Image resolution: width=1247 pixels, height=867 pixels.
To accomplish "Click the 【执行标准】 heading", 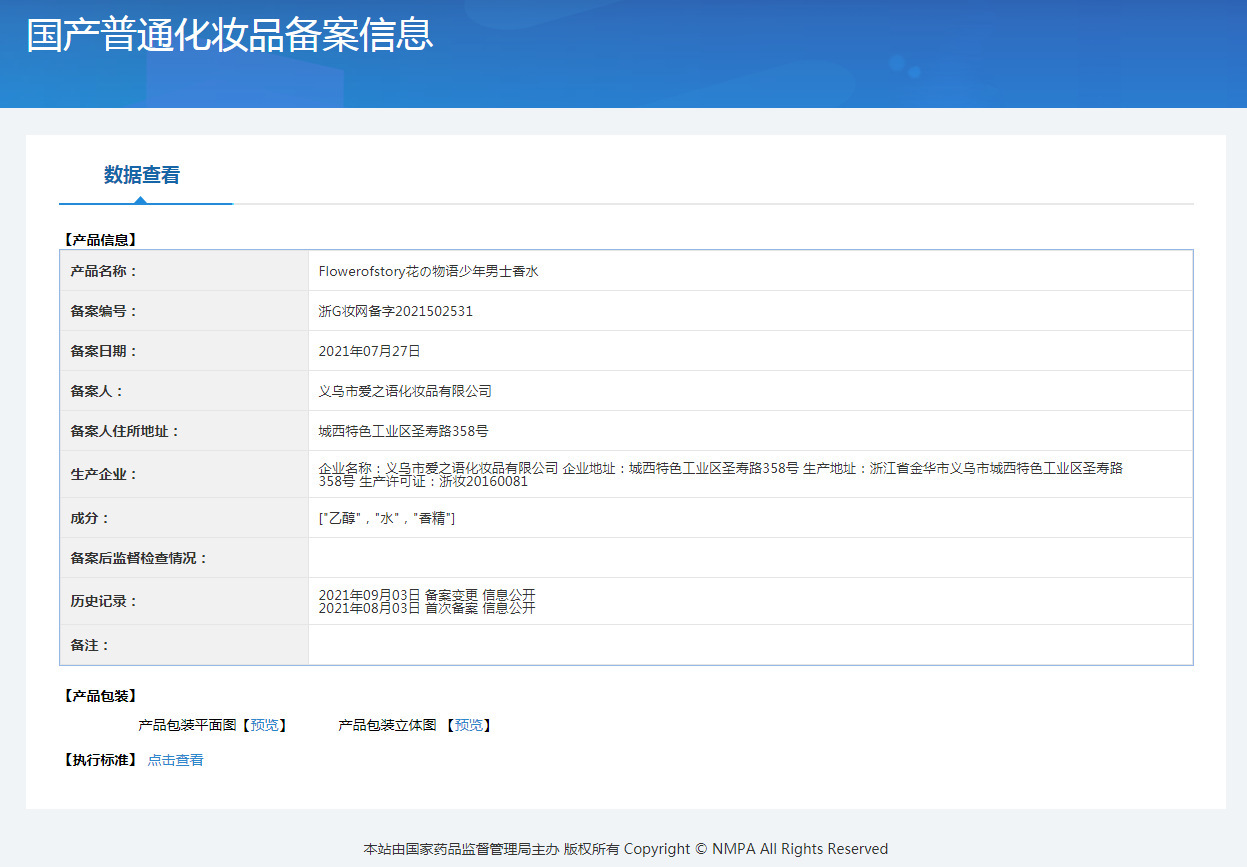I will point(99,760).
